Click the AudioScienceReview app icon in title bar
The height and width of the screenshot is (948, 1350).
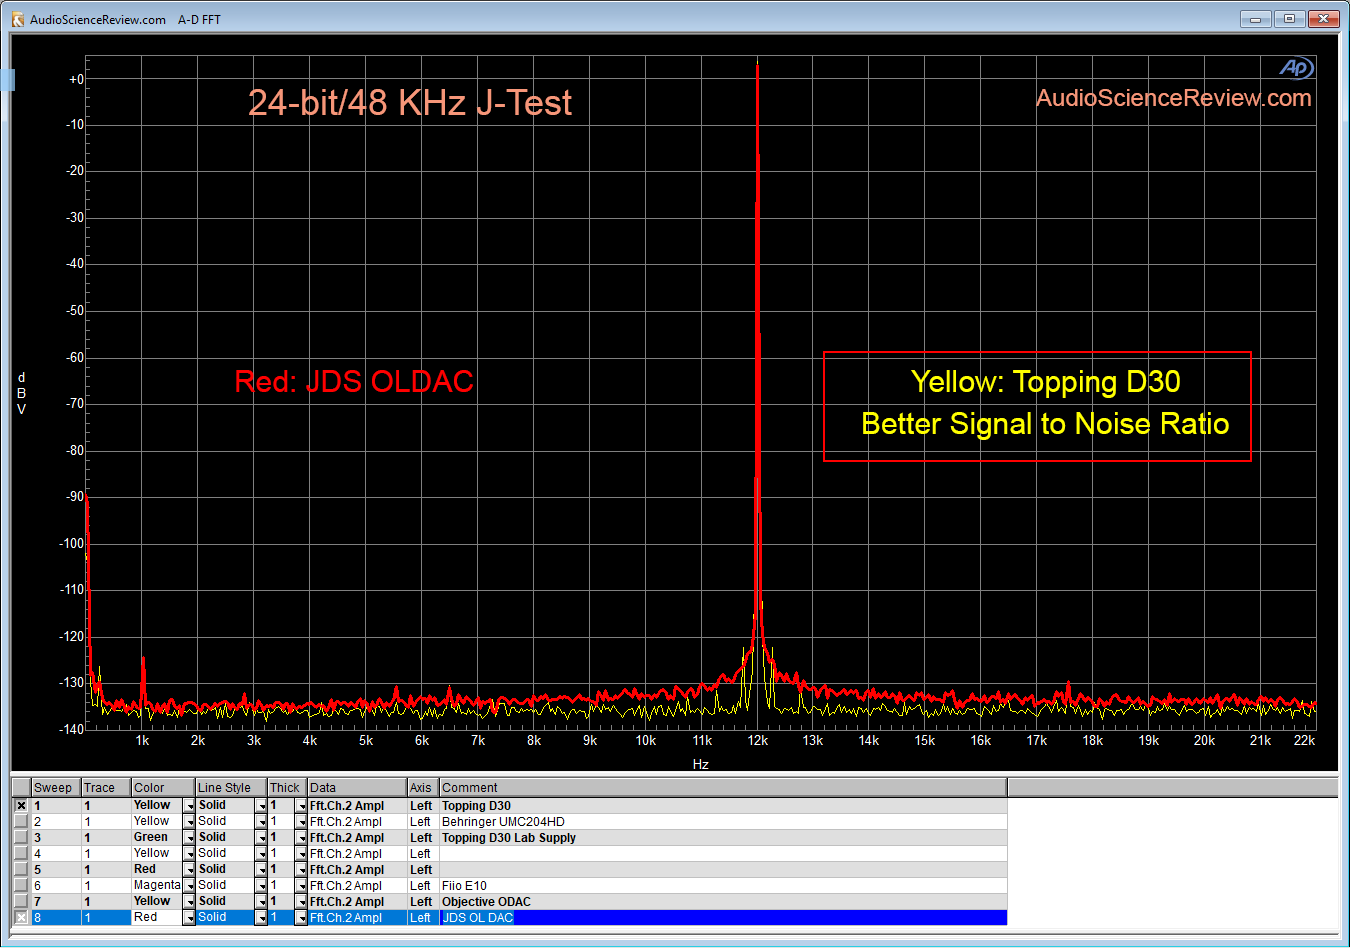[x=17, y=19]
